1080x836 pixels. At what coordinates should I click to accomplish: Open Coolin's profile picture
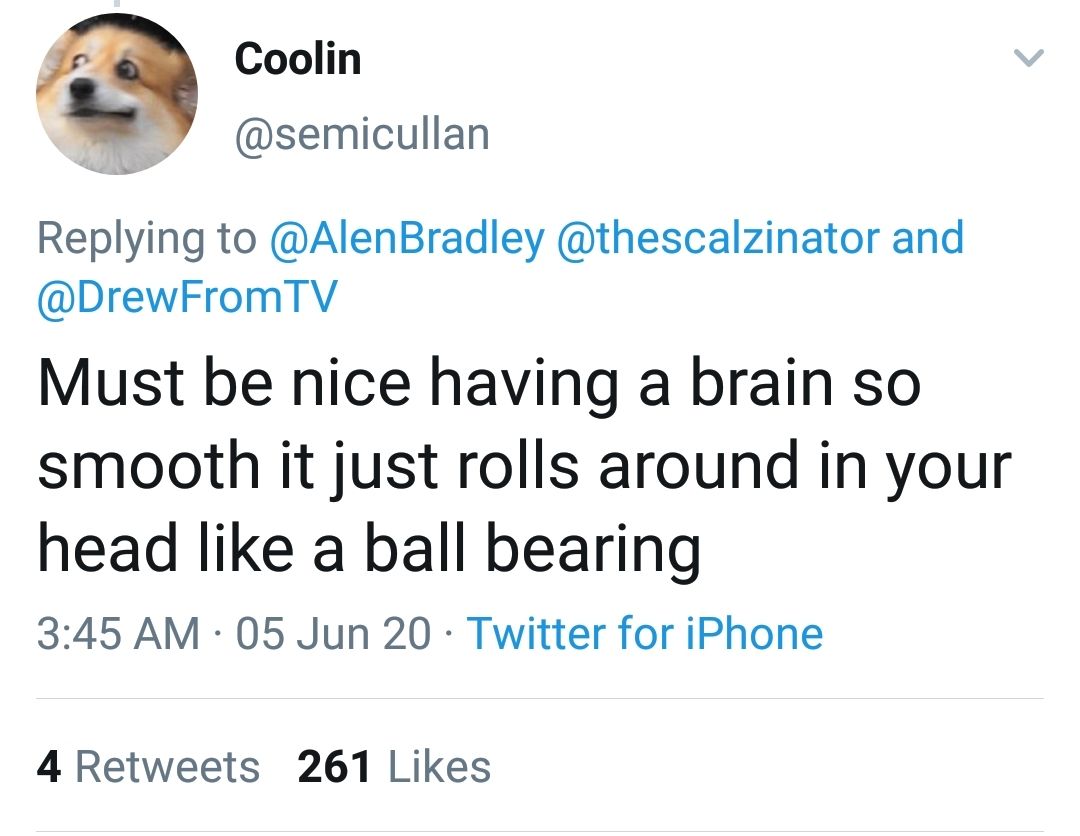pos(115,92)
